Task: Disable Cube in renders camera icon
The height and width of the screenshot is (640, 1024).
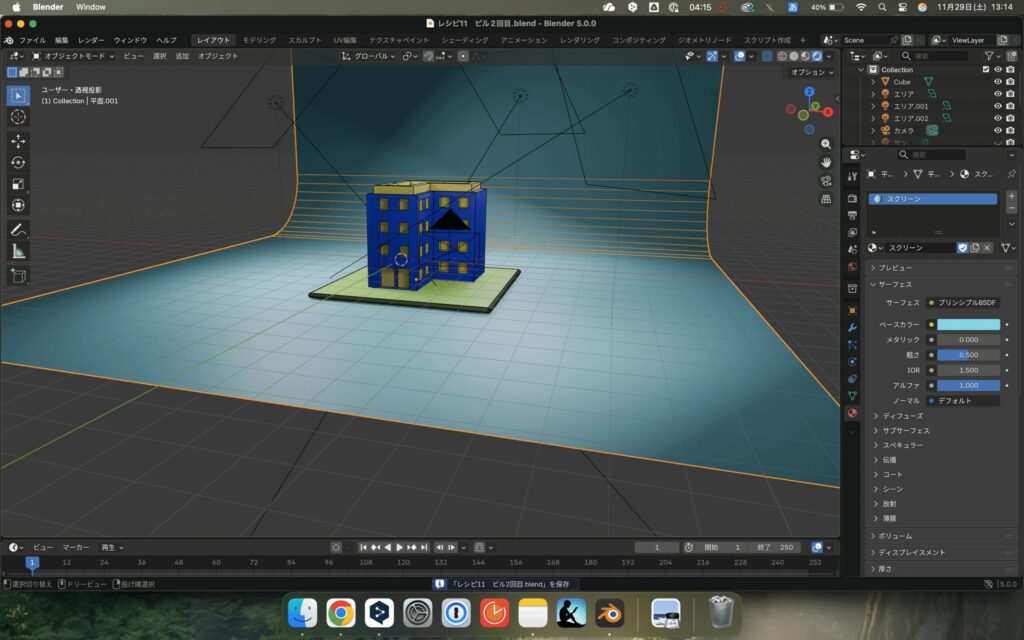Action: (1010, 82)
